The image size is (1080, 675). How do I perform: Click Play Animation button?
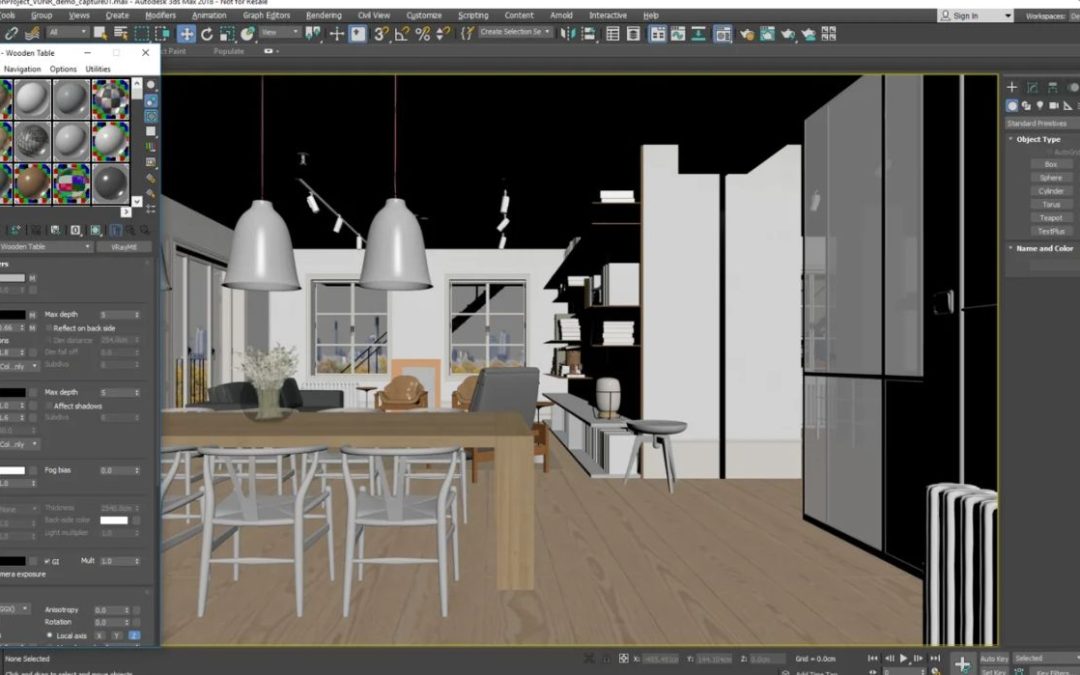coord(904,658)
